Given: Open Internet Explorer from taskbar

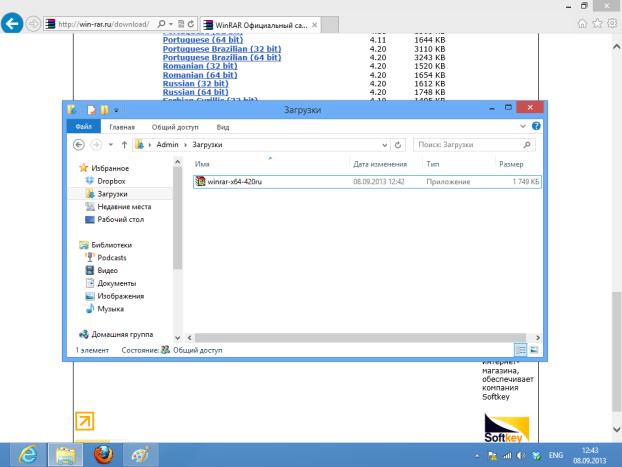Looking at the screenshot, I should pos(28,455).
